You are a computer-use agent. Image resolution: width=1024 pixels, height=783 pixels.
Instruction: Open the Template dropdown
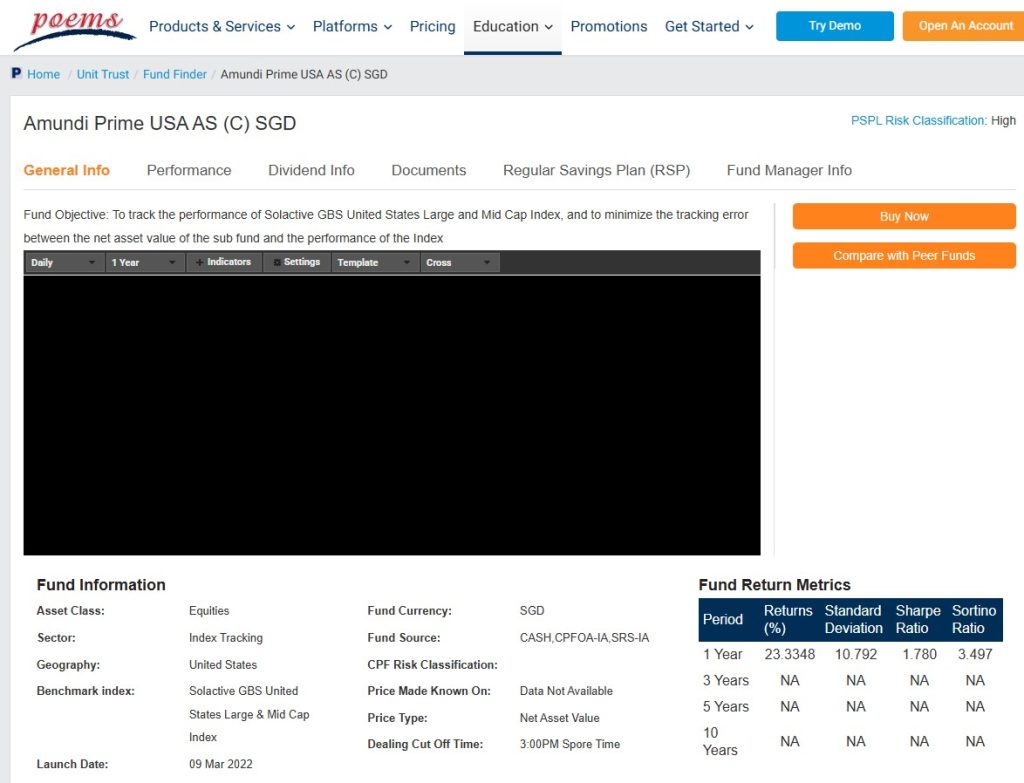tap(375, 263)
